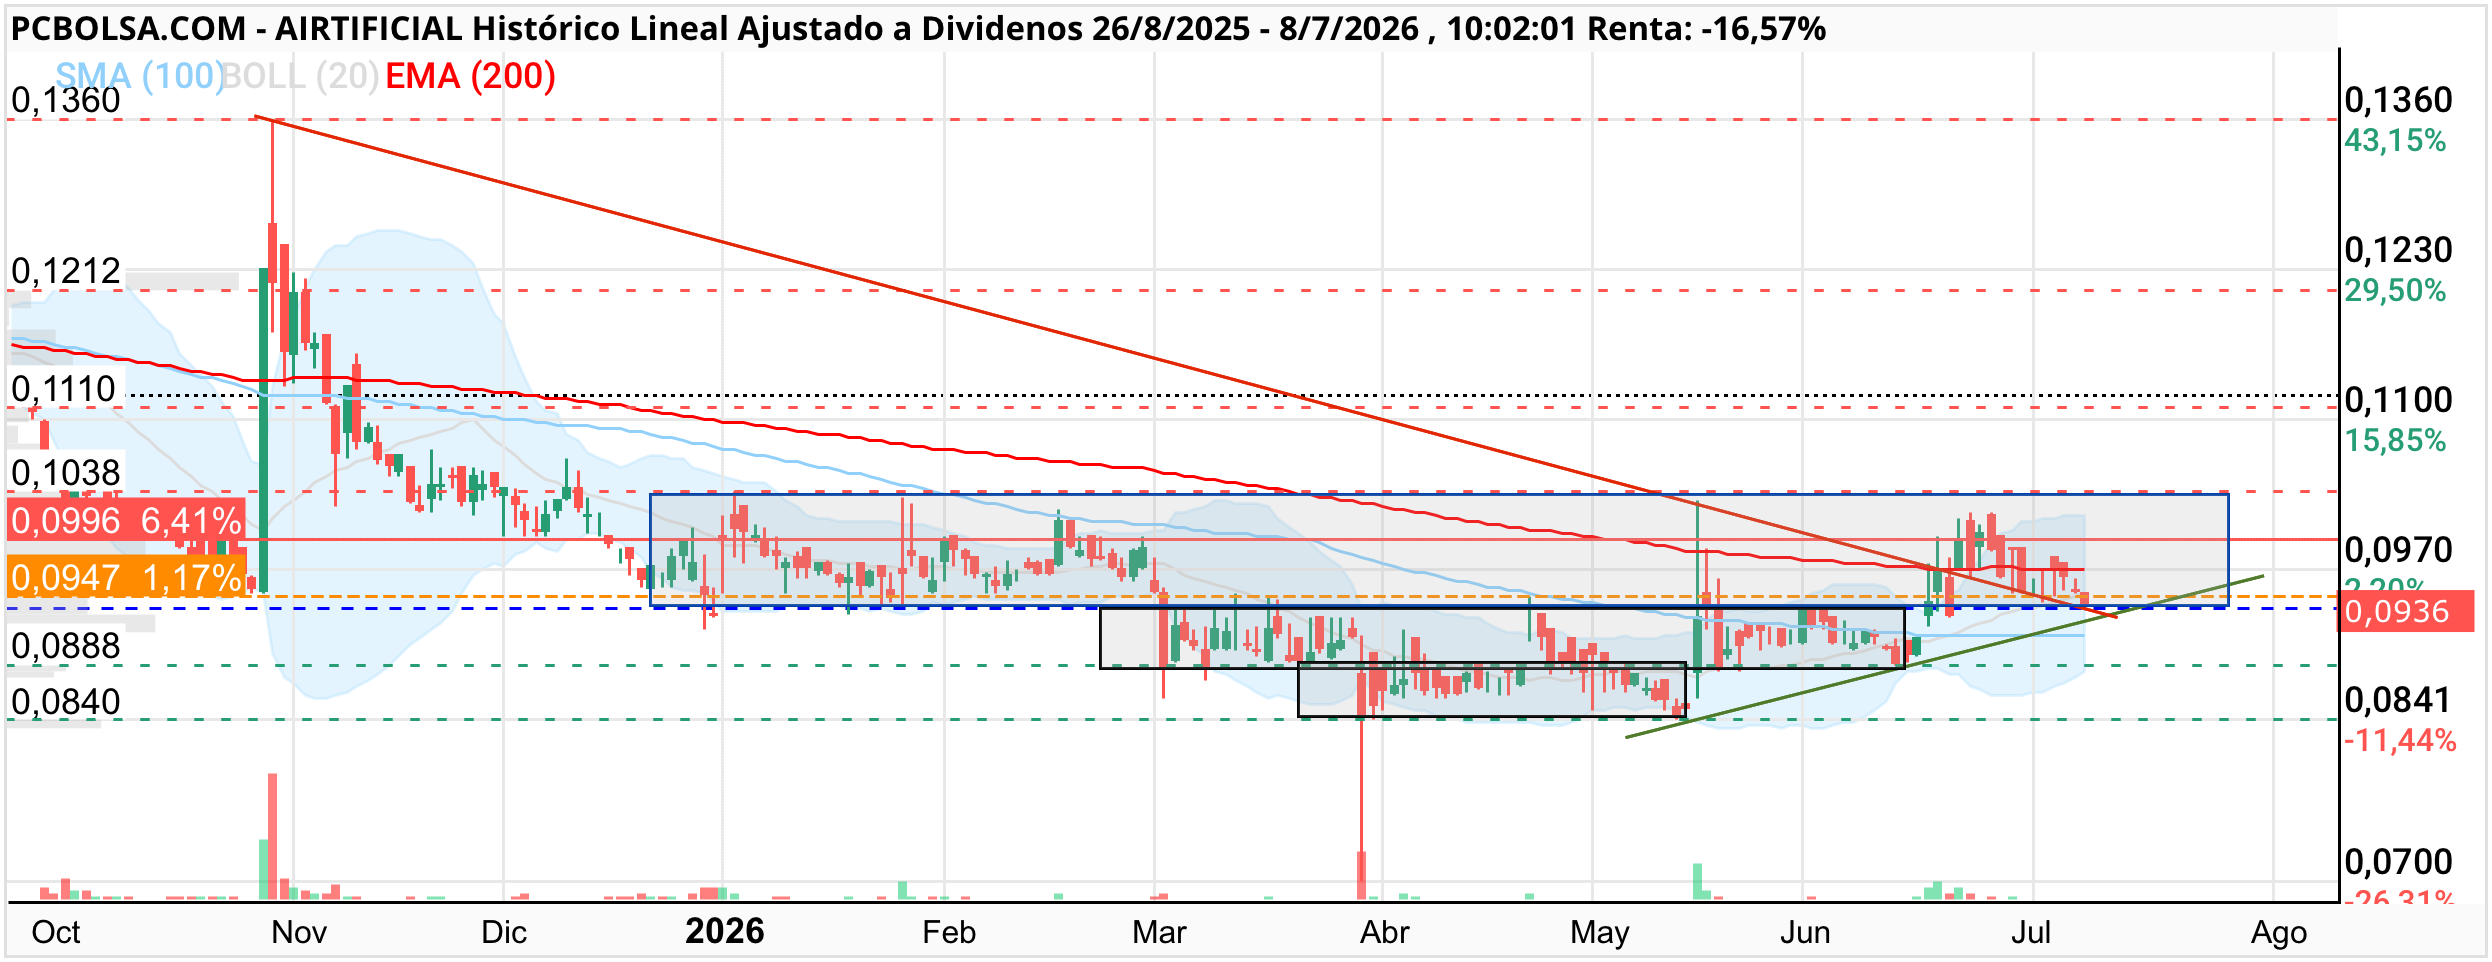Select the red 0,0996 6,41% level label
The width and height of the screenshot is (2492, 962).
[126, 520]
